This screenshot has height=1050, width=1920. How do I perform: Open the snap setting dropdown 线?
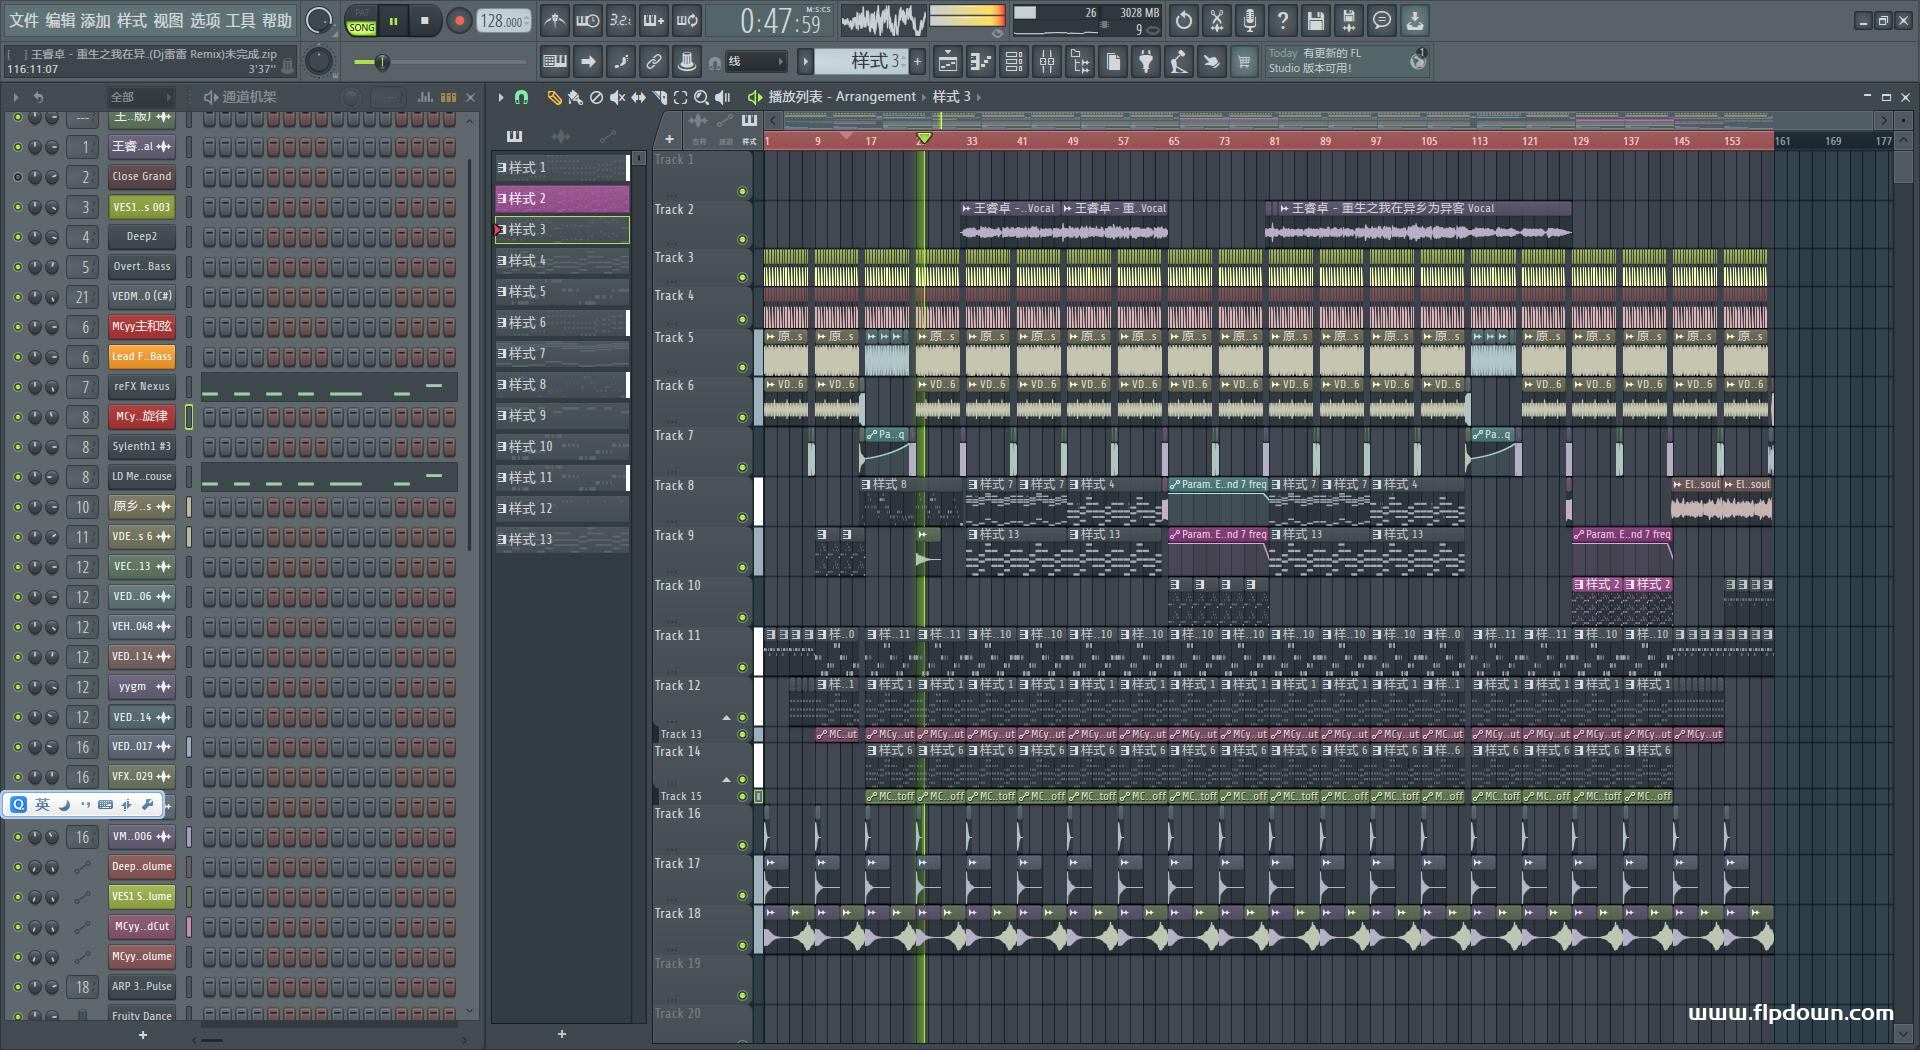pos(756,62)
